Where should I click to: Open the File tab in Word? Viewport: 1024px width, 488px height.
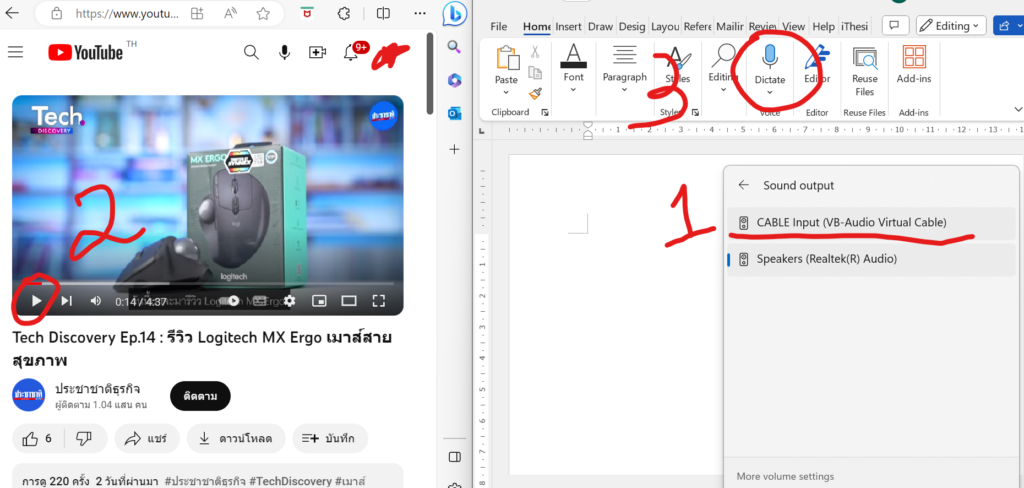(x=499, y=26)
